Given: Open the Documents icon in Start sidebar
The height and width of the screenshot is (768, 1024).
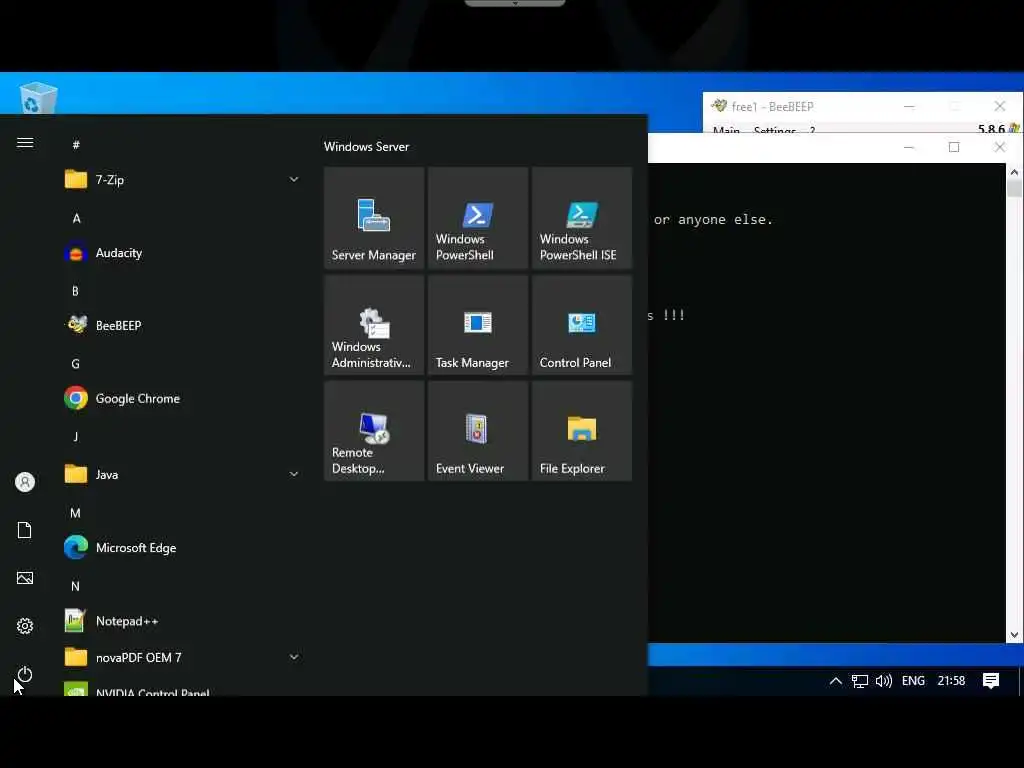Looking at the screenshot, I should 25,530.
